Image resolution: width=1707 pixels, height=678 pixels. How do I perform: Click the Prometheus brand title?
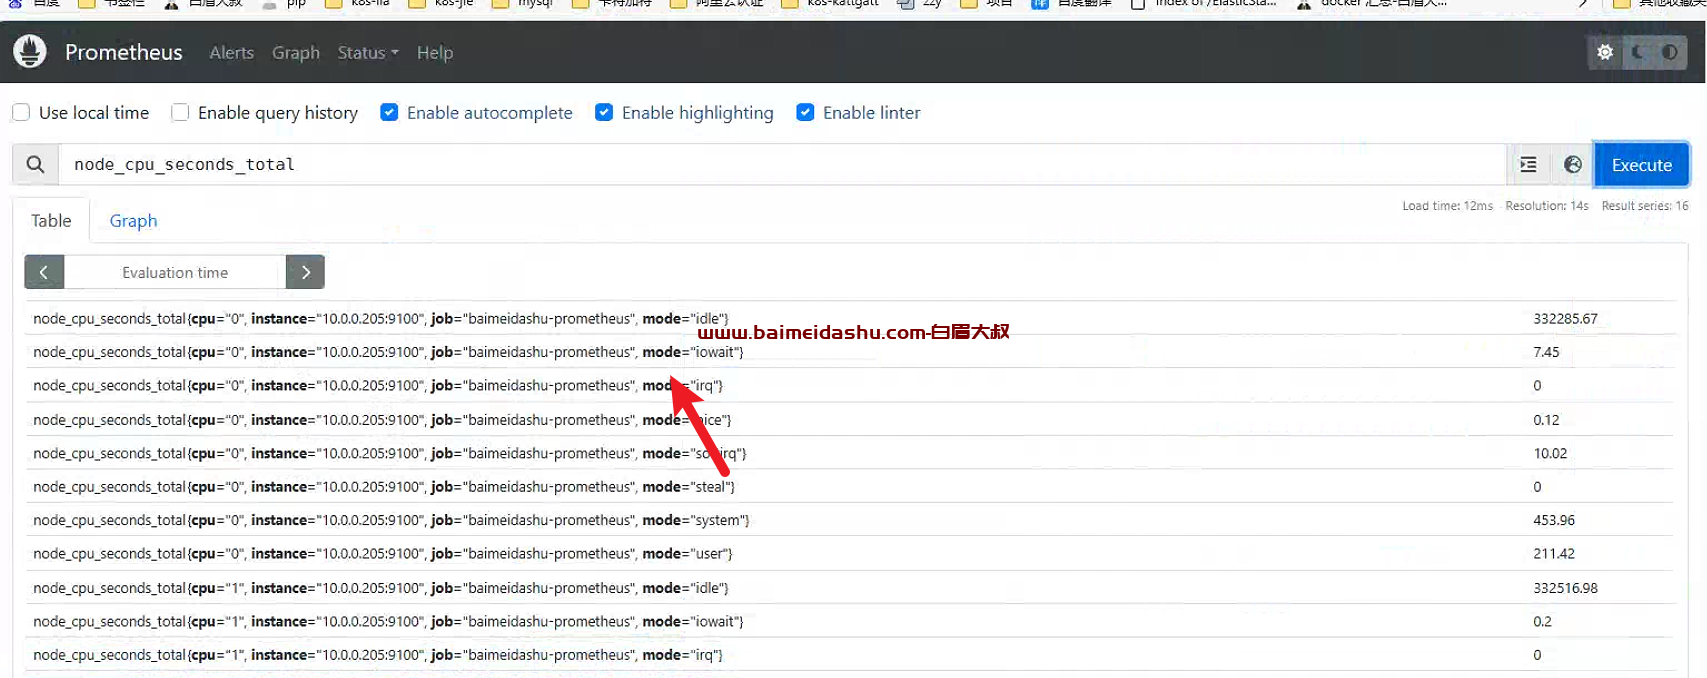(x=124, y=52)
